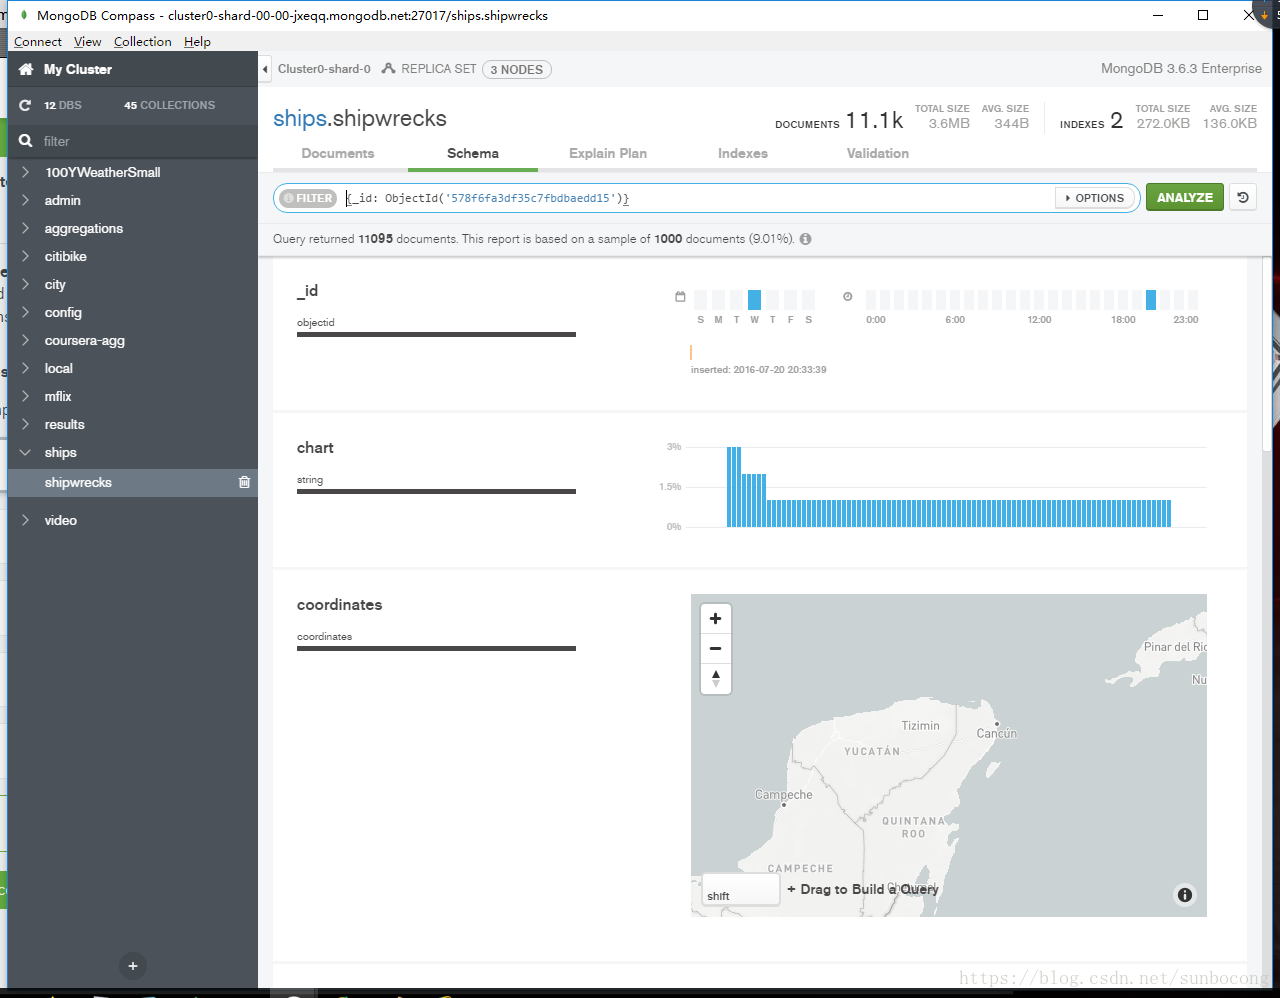The image size is (1280, 998).
Task: Open the View menu
Action: (x=87, y=42)
